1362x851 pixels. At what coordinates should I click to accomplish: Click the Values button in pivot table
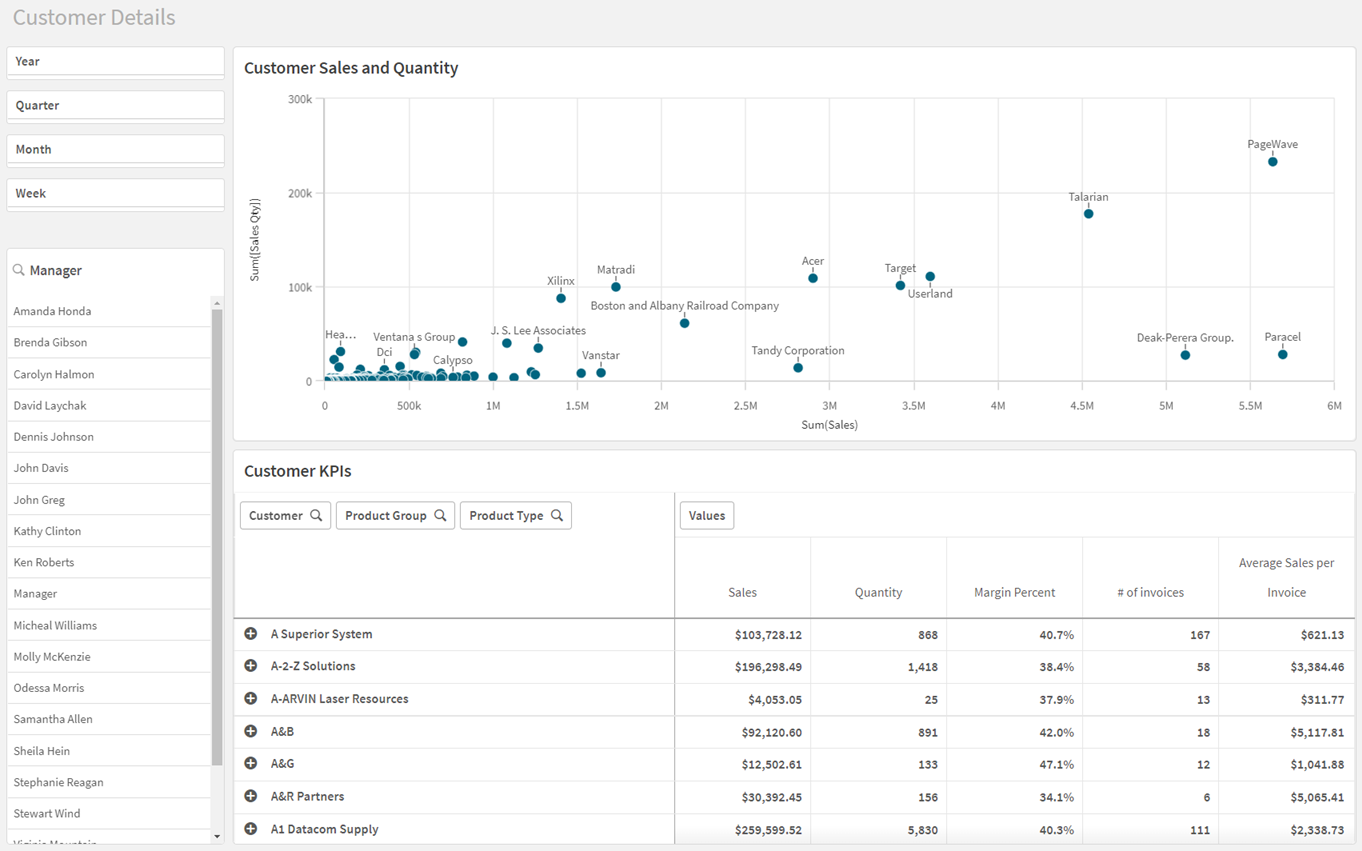pos(707,516)
